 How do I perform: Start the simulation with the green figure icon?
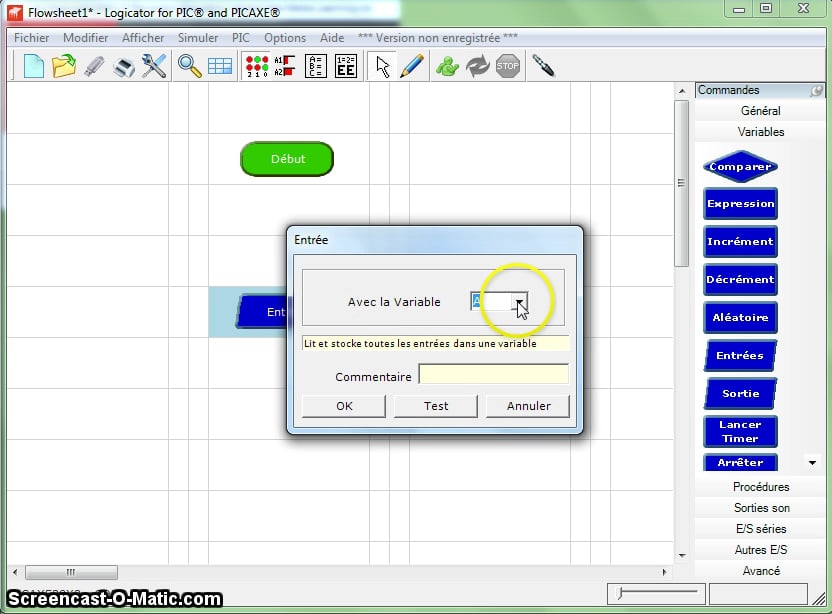click(447, 66)
